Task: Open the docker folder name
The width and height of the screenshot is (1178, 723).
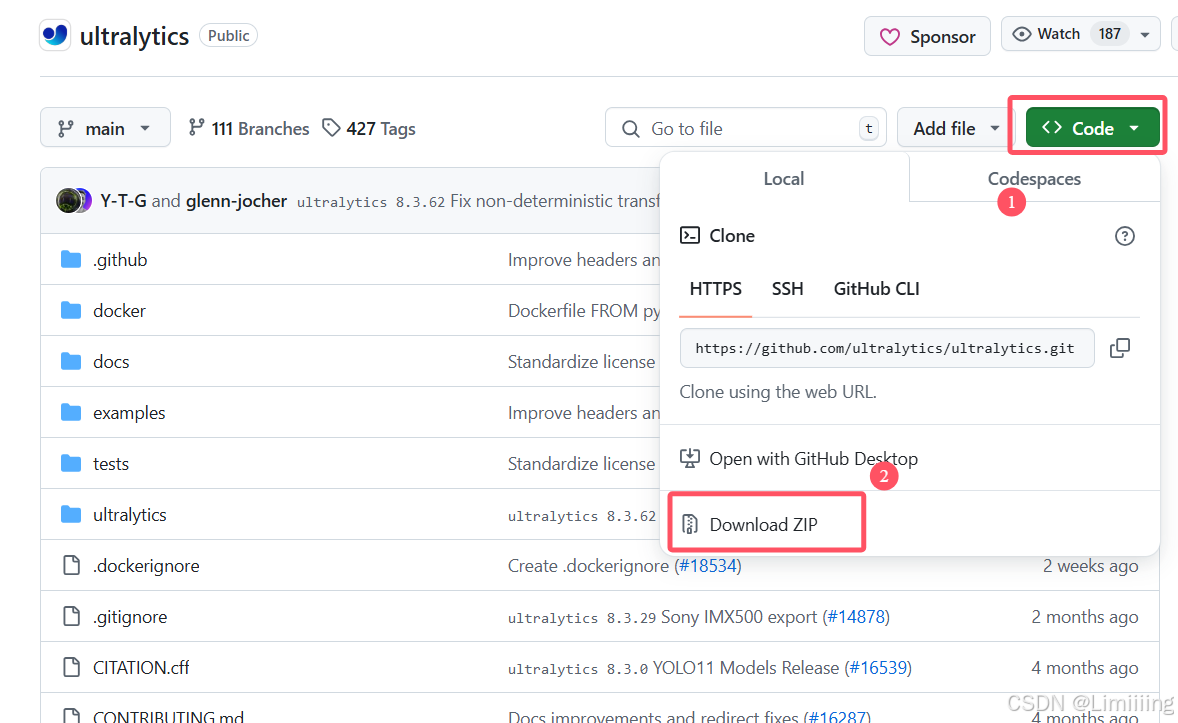Action: point(119,310)
